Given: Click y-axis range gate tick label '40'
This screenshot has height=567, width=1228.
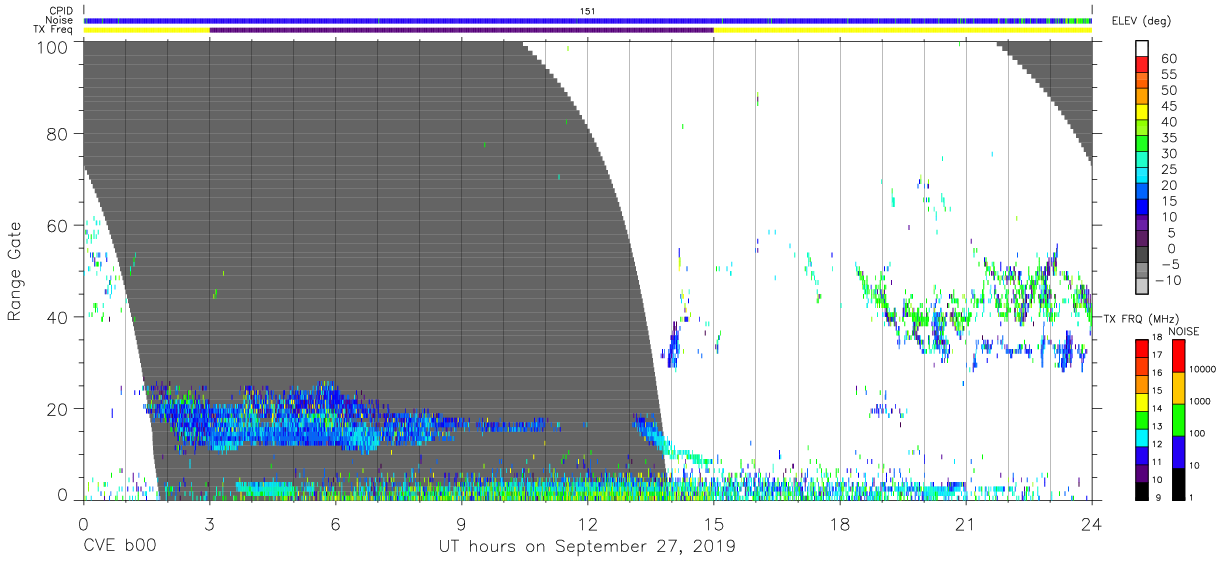Looking at the screenshot, I should (57, 317).
